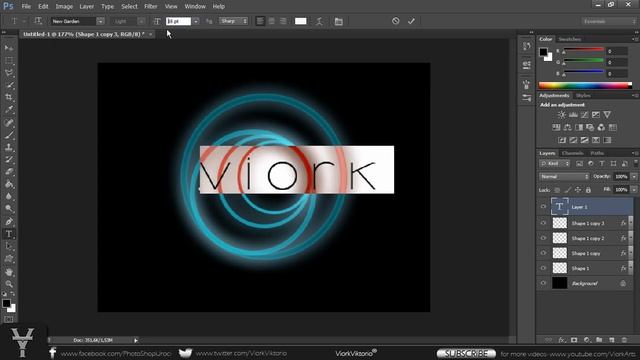Add a Levels adjustment
The height and width of the screenshot is (360, 640).
(x=573, y=115)
